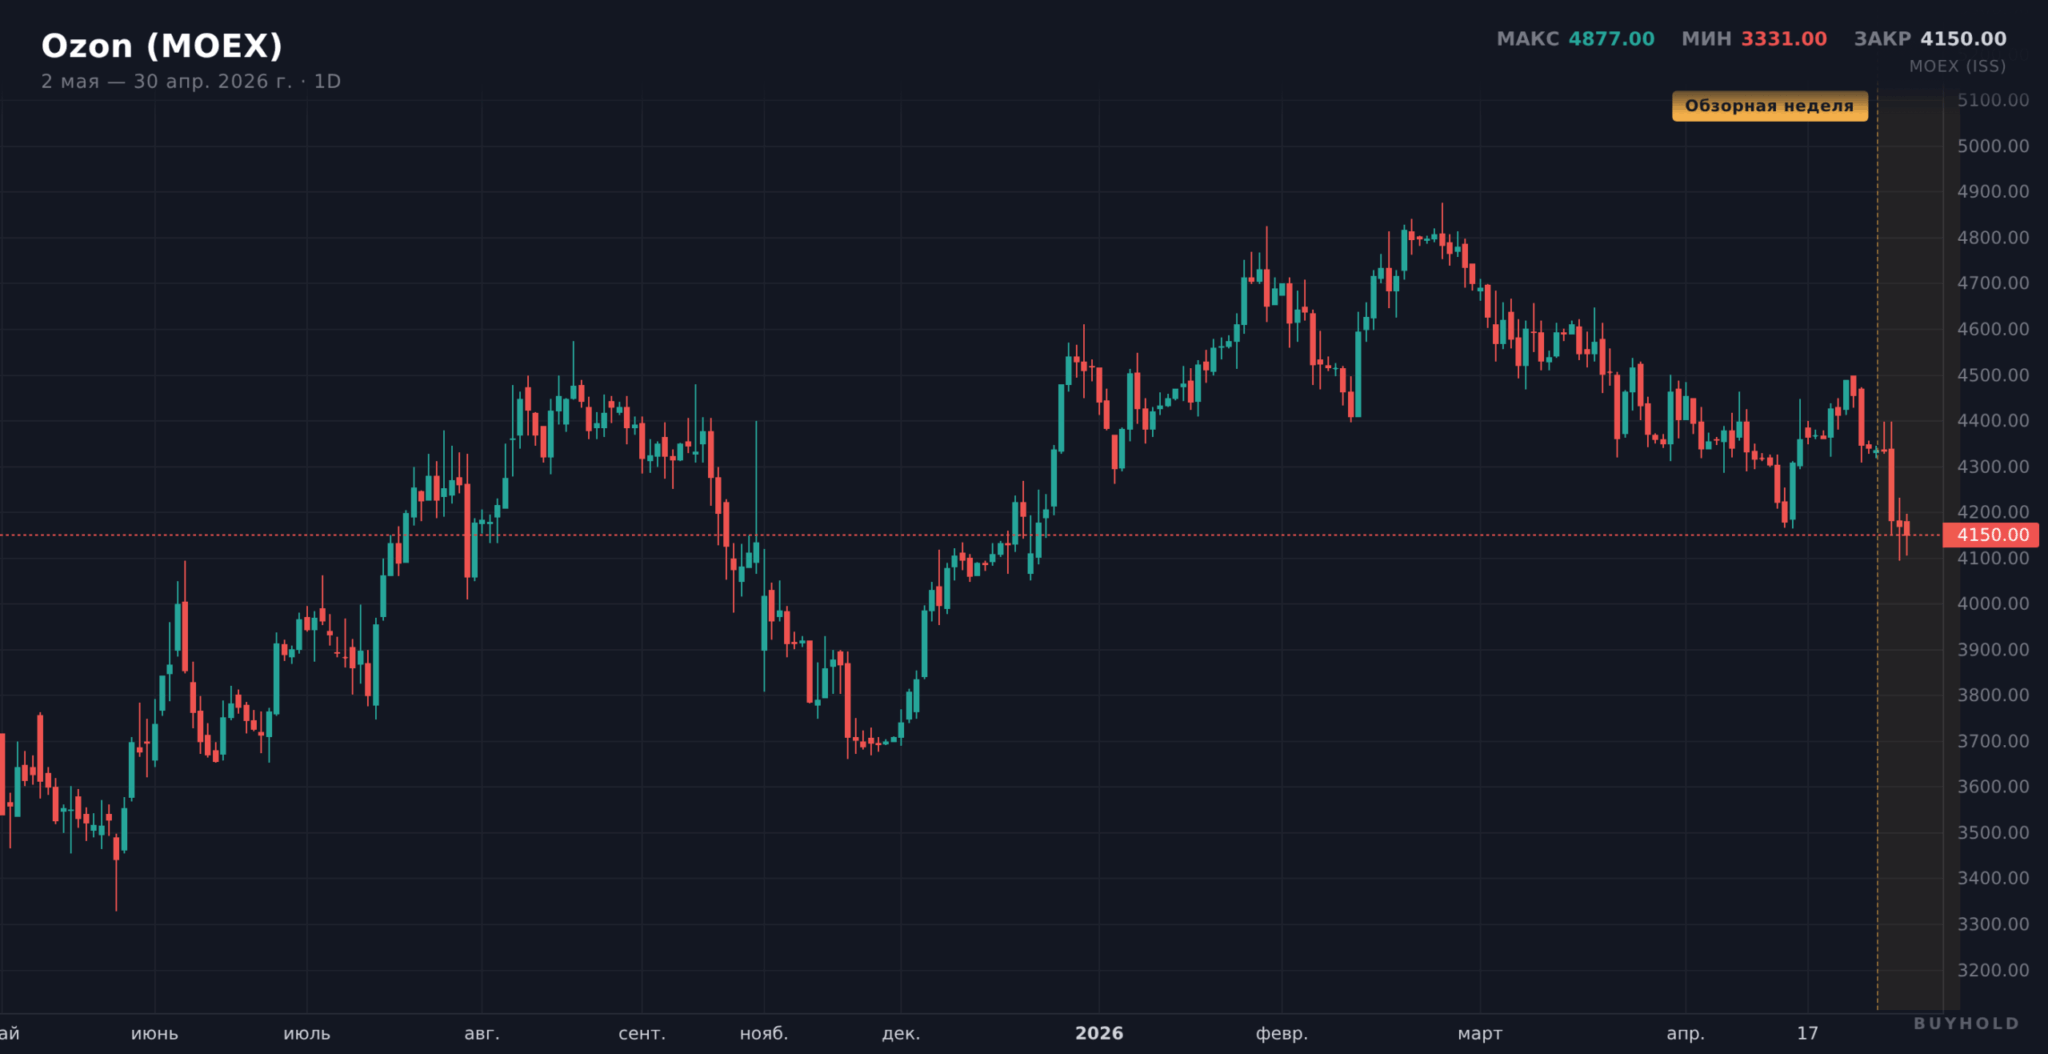Click the 4300.00 price axis label
This screenshot has height=1054, width=2048.
point(1993,467)
